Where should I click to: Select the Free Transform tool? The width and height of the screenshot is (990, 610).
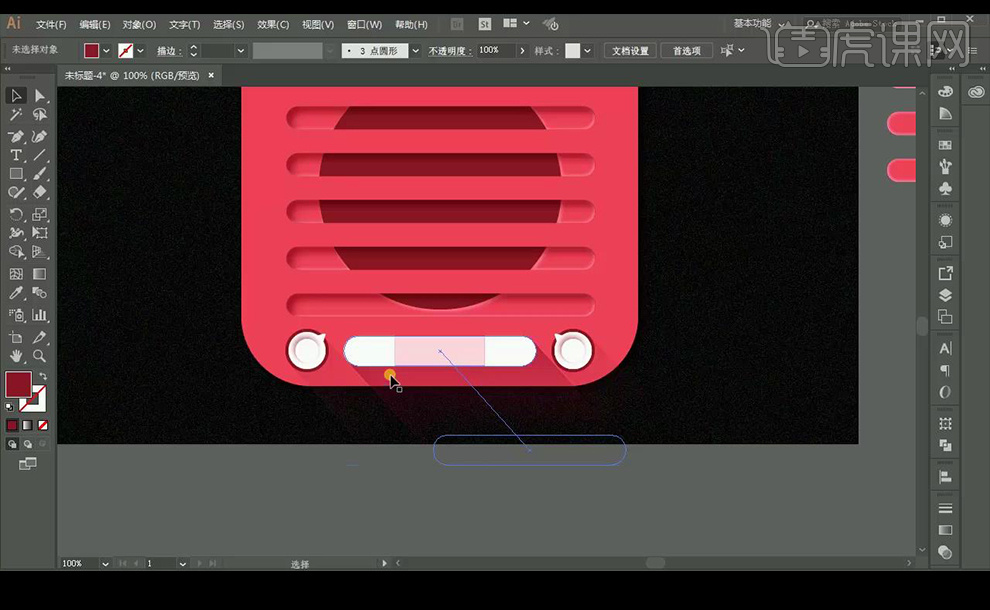click(40, 233)
